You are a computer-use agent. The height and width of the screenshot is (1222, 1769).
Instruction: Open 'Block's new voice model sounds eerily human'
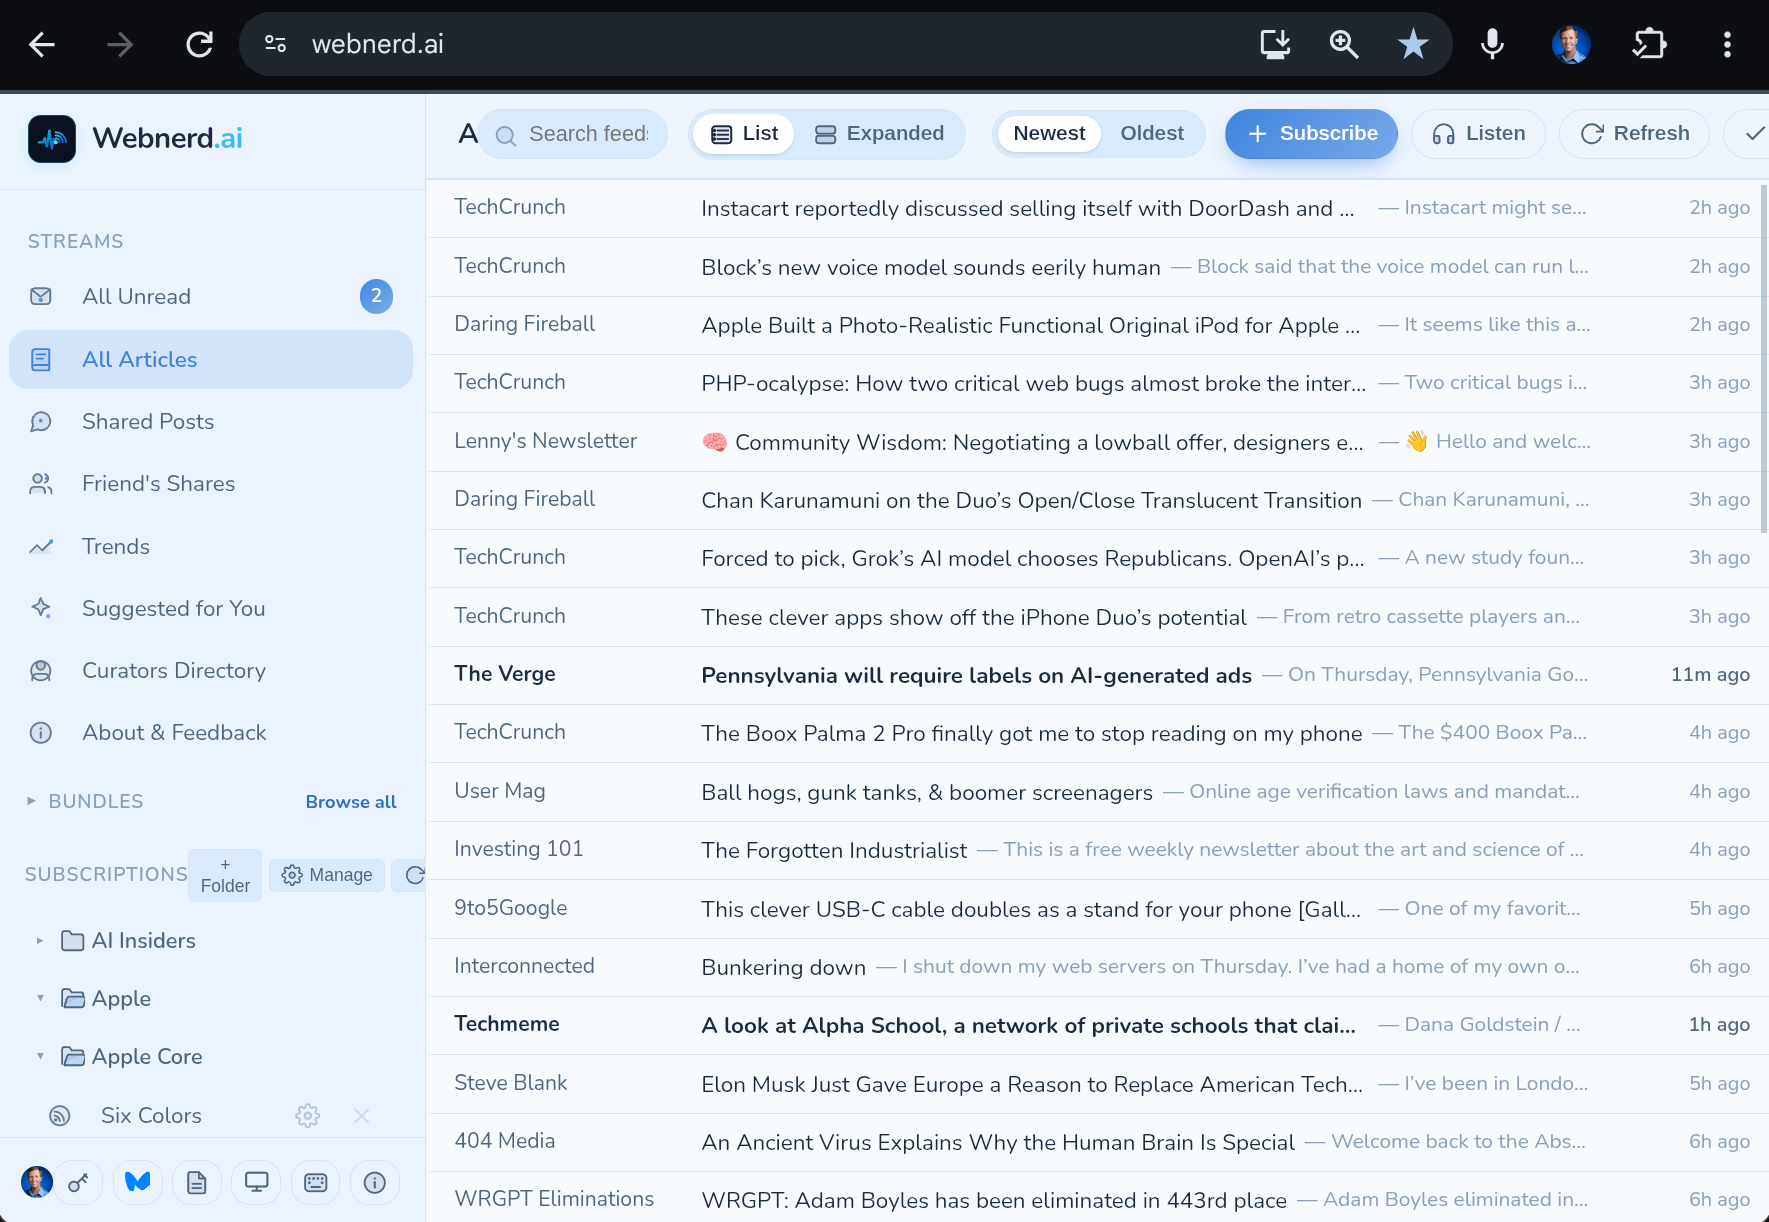(x=1098, y=267)
